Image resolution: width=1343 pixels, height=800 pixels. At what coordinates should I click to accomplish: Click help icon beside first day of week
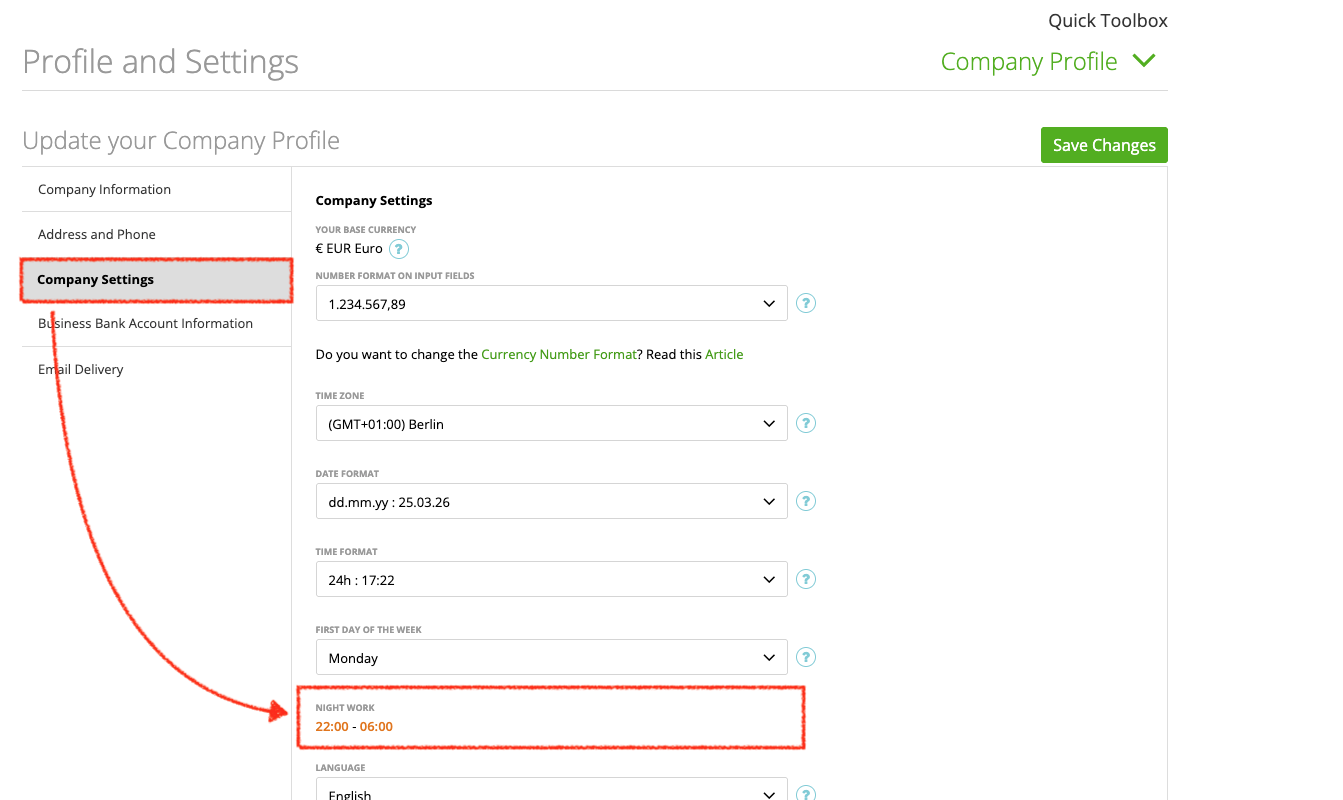(806, 657)
